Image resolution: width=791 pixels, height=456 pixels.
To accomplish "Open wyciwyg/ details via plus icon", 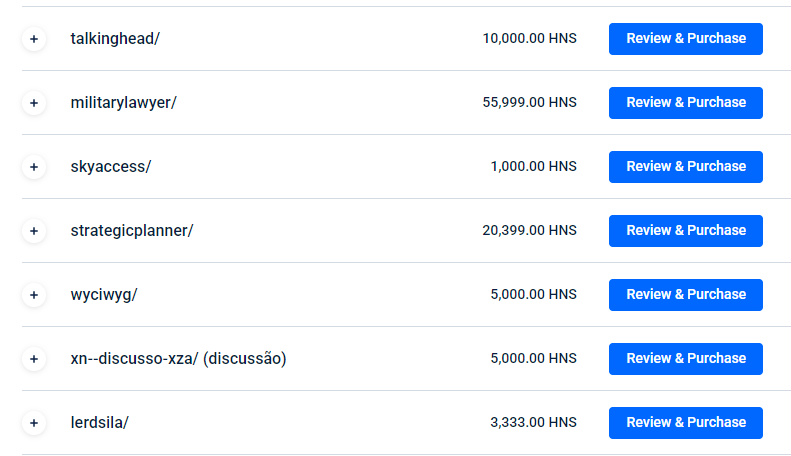I will [34, 295].
